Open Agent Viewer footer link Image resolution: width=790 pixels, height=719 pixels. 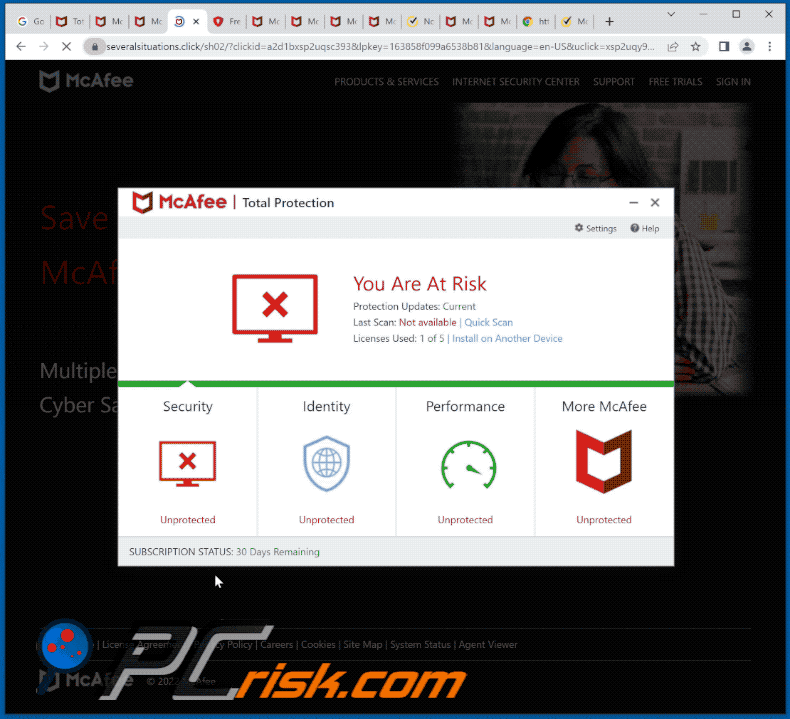(488, 644)
